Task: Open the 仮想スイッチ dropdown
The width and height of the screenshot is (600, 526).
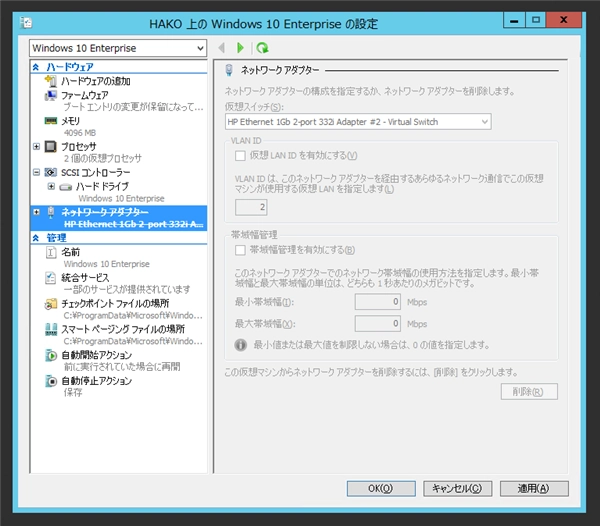Action: pos(358,122)
